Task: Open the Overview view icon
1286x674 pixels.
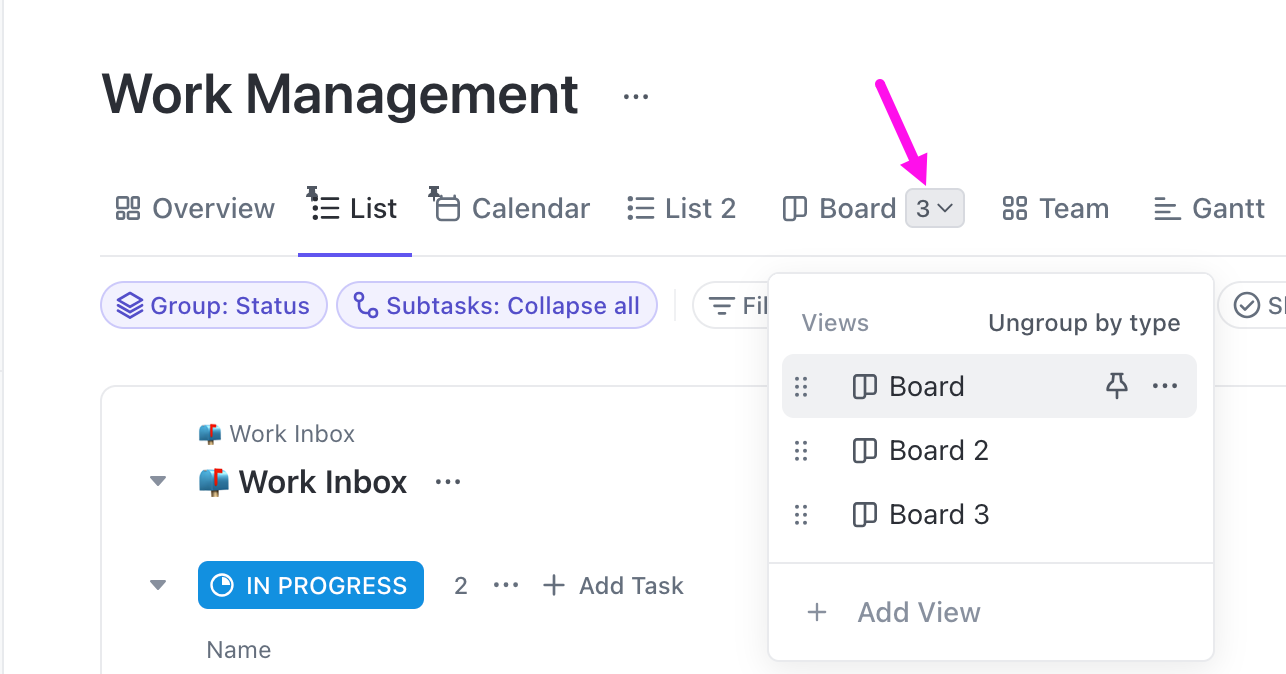Action: point(127,208)
